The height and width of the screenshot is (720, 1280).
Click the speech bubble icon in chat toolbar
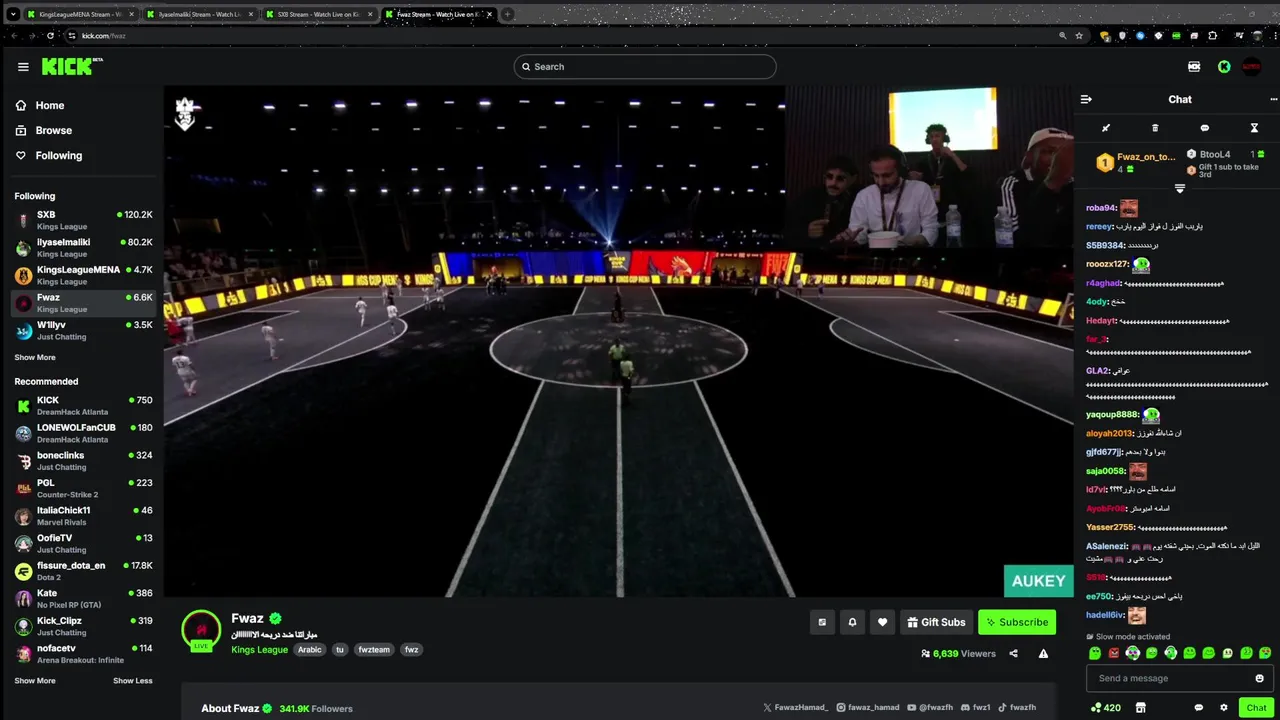click(x=1204, y=128)
